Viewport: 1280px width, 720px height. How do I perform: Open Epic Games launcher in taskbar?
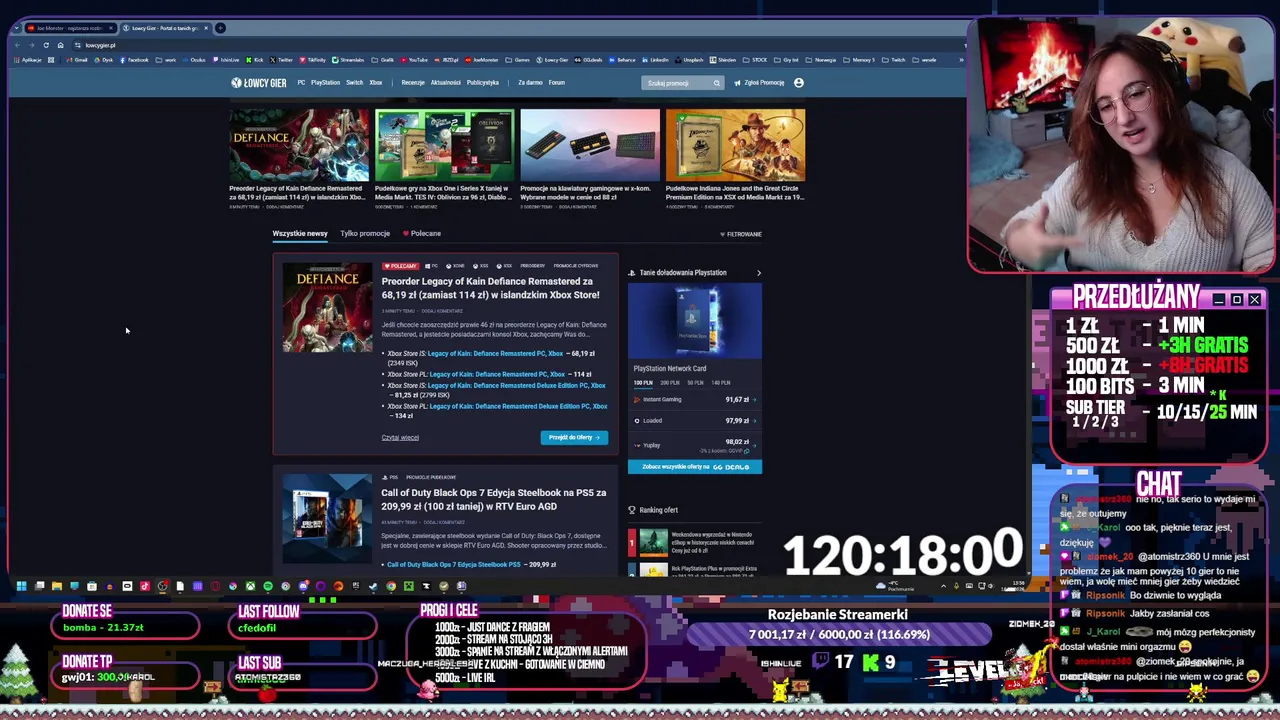click(355, 586)
